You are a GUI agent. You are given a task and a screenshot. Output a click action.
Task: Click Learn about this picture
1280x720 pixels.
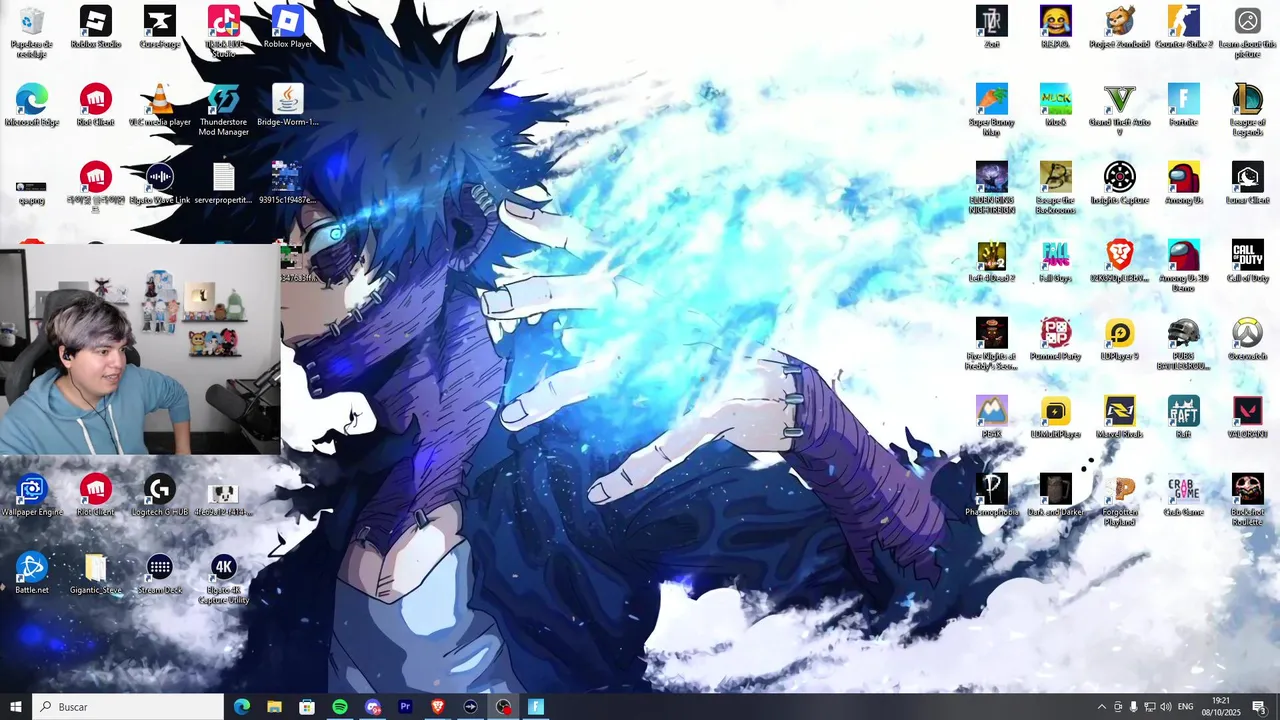pos(1248,32)
